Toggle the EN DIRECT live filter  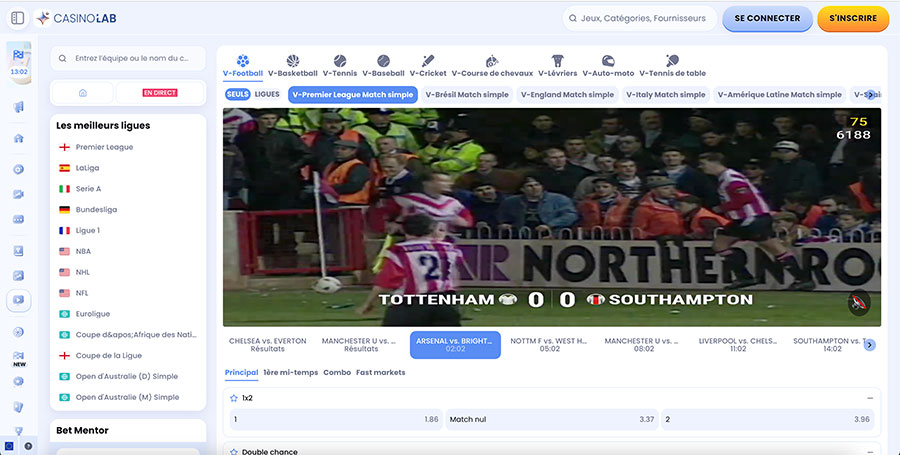click(x=160, y=93)
